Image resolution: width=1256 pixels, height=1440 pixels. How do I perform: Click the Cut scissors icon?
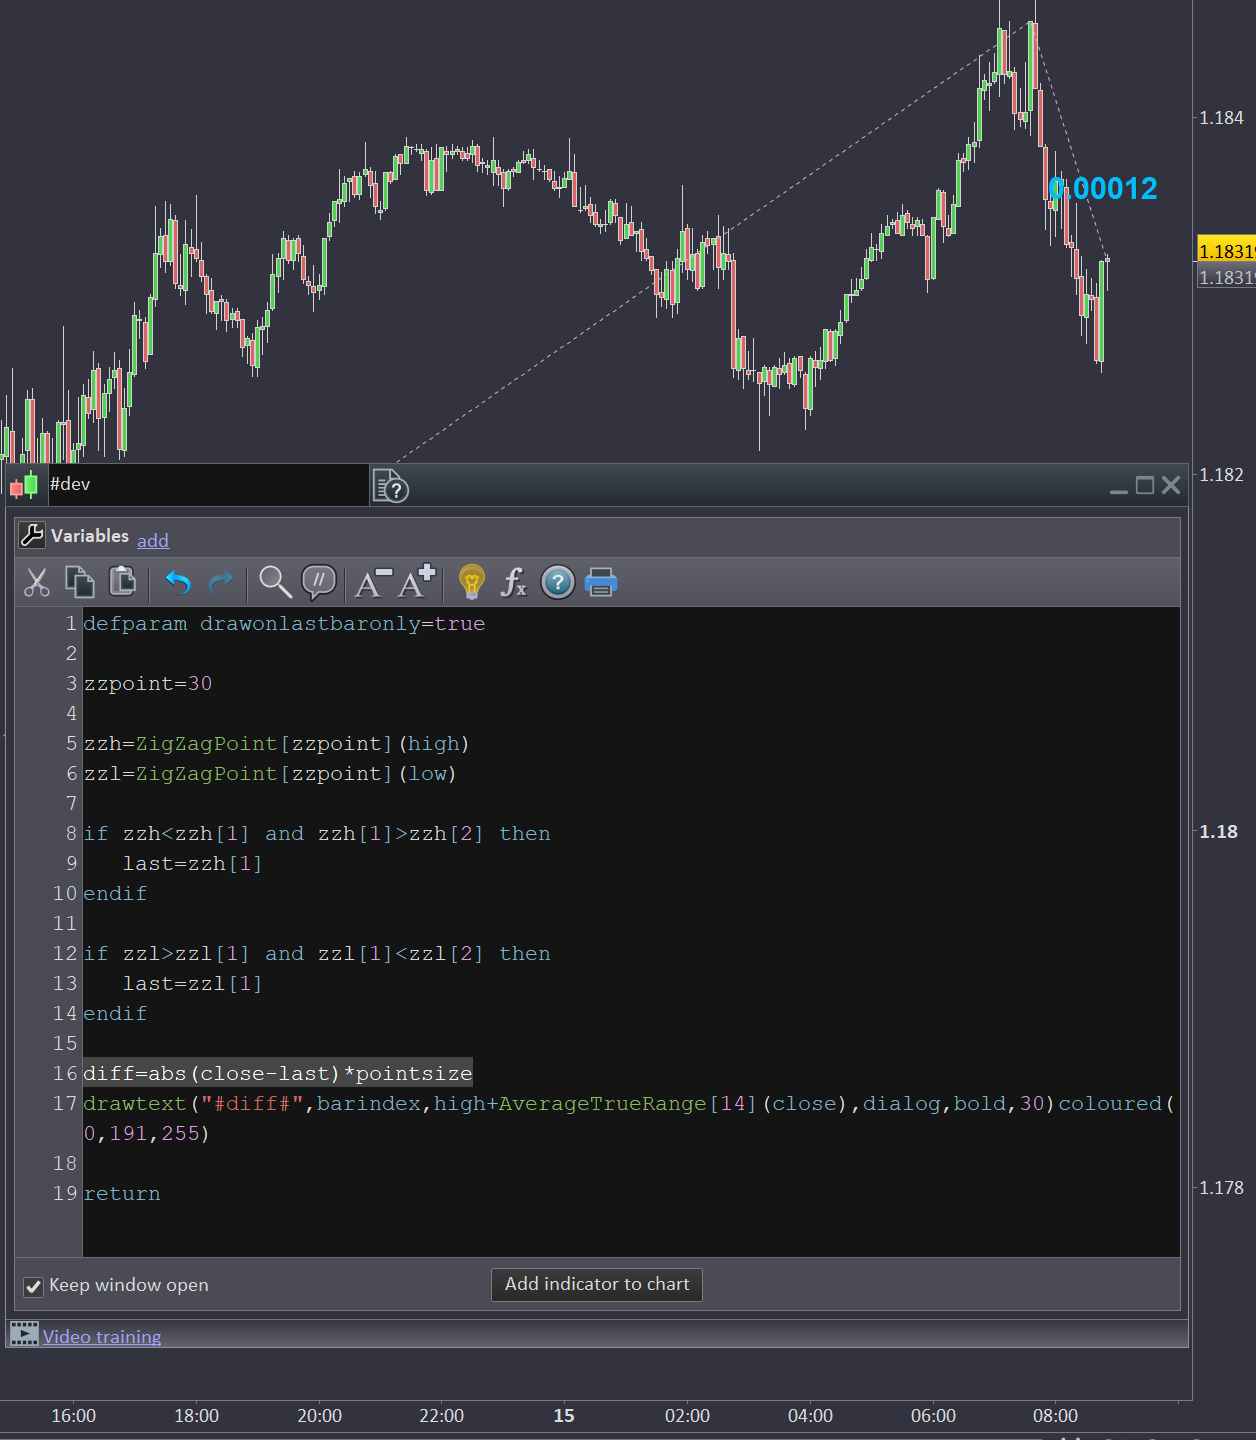pyautogui.click(x=37, y=582)
